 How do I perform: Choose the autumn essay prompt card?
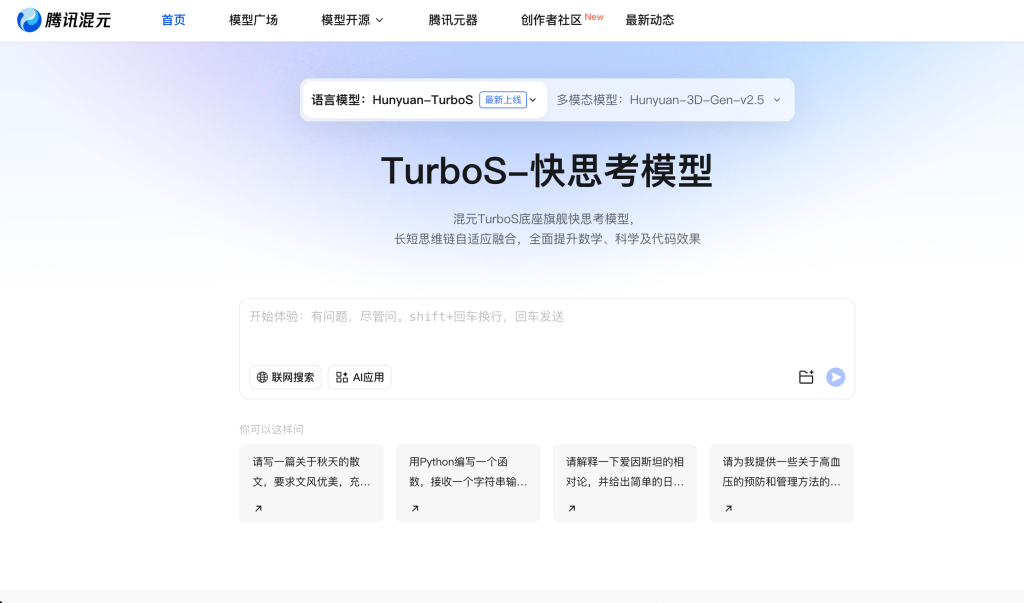[x=312, y=483]
